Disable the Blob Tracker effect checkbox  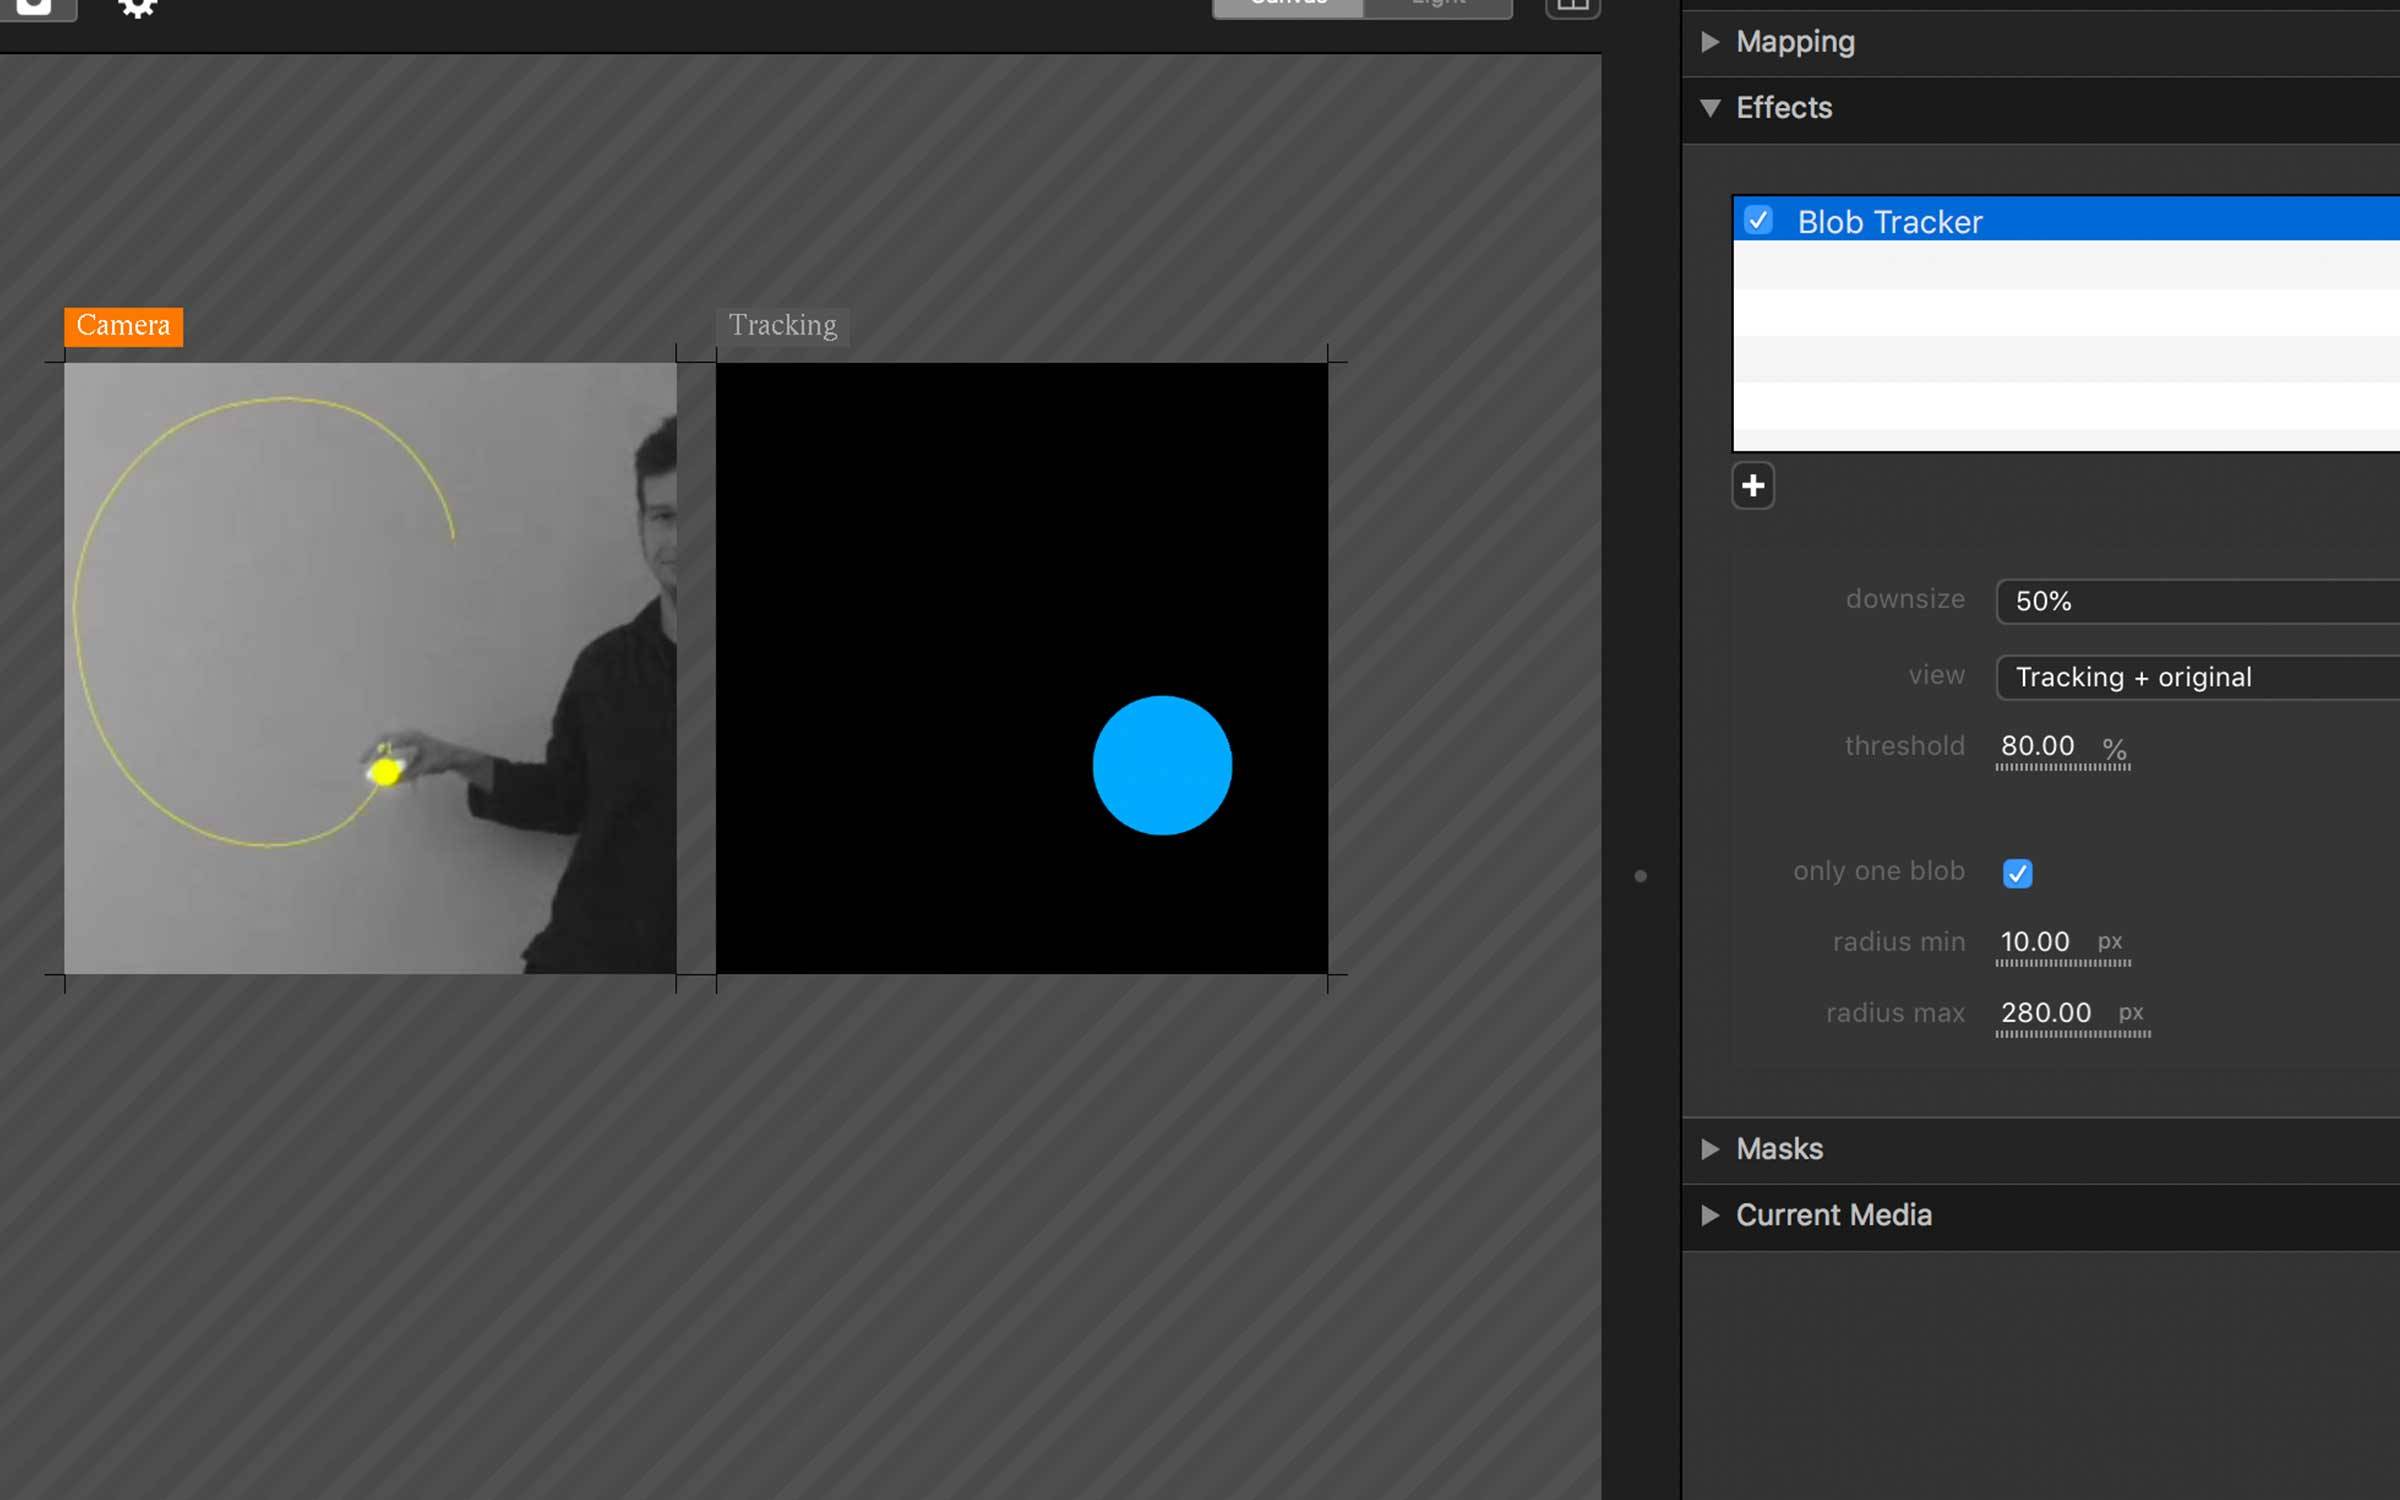[x=1758, y=220]
